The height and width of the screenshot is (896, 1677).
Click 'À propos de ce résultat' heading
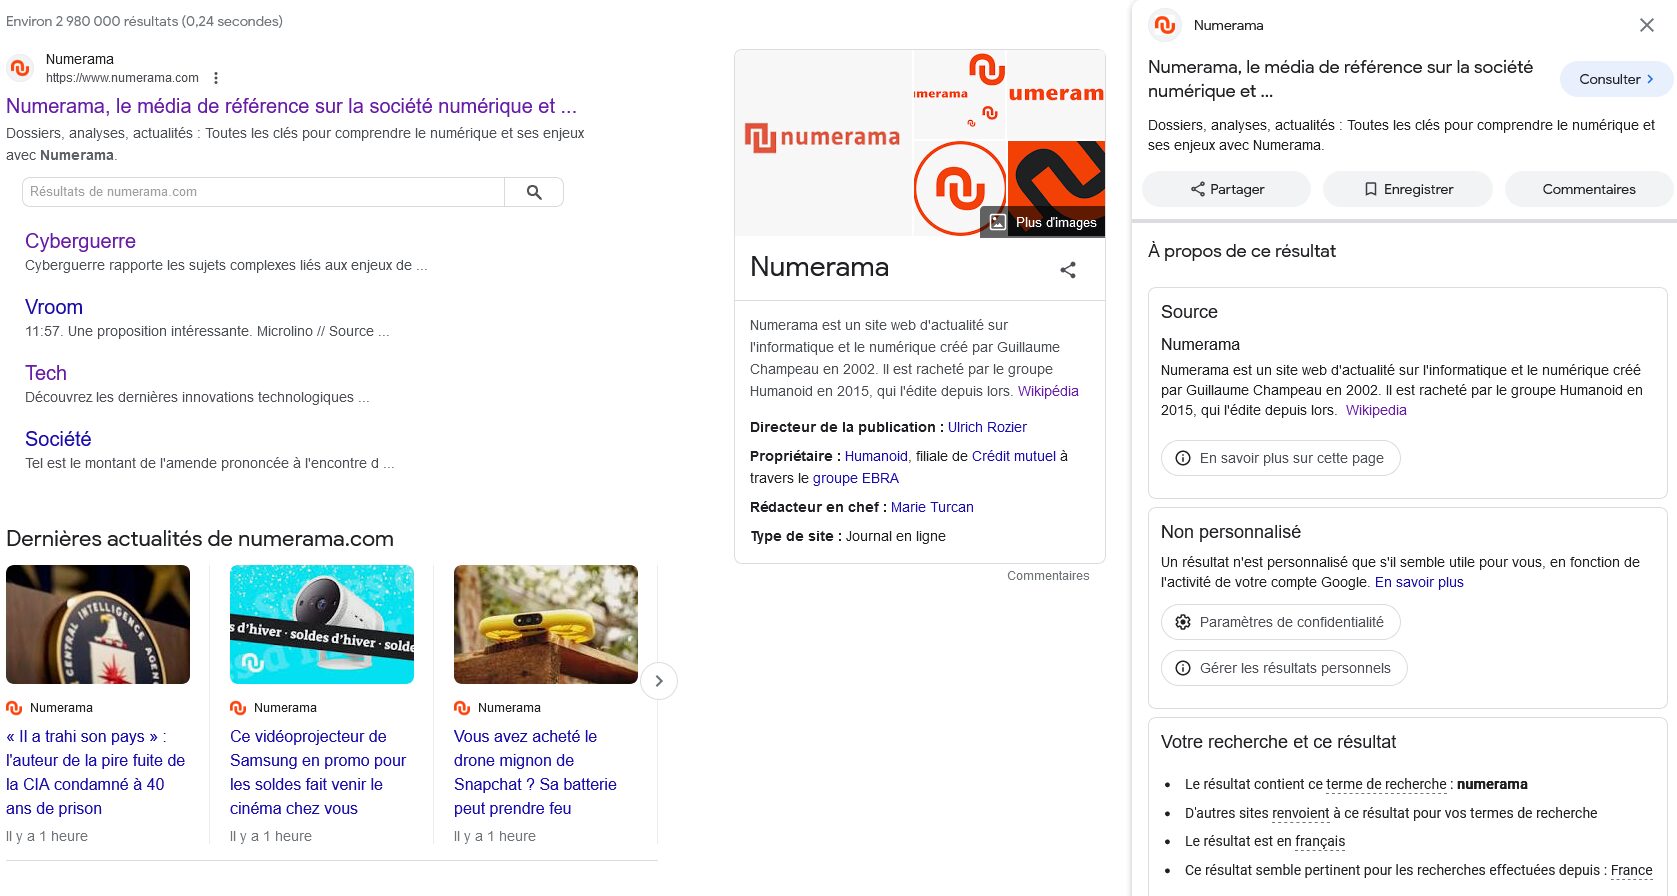pyautogui.click(x=1242, y=251)
